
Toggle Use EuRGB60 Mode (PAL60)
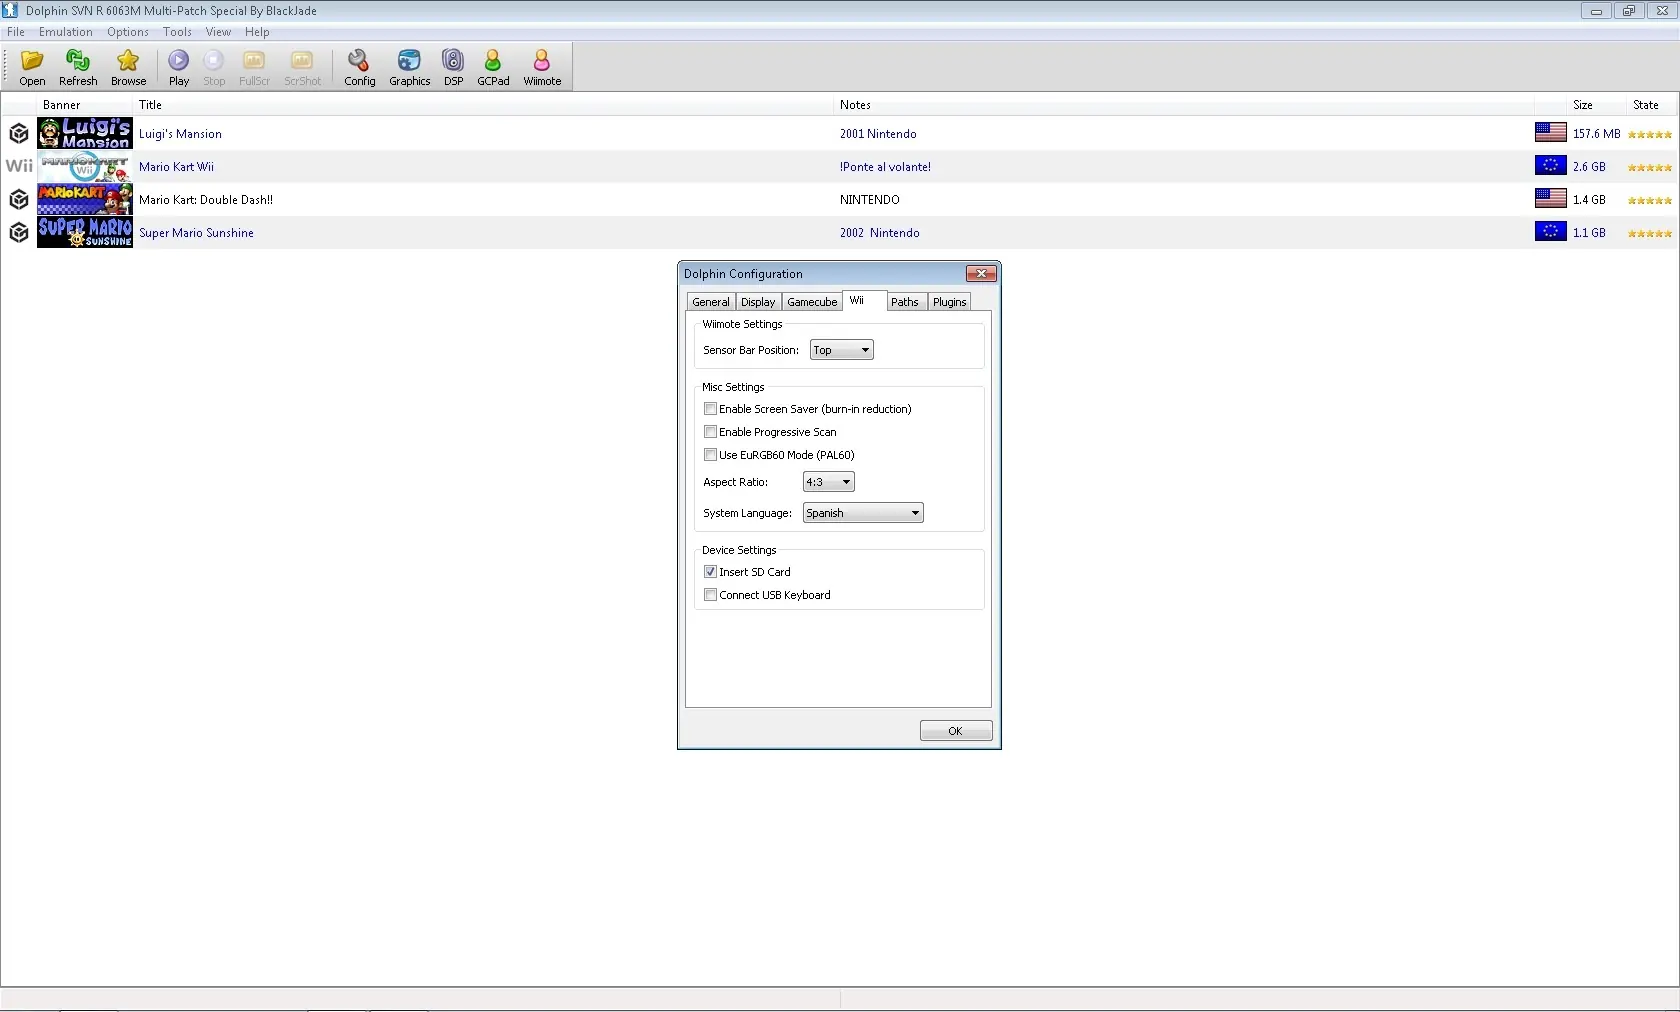click(x=710, y=455)
